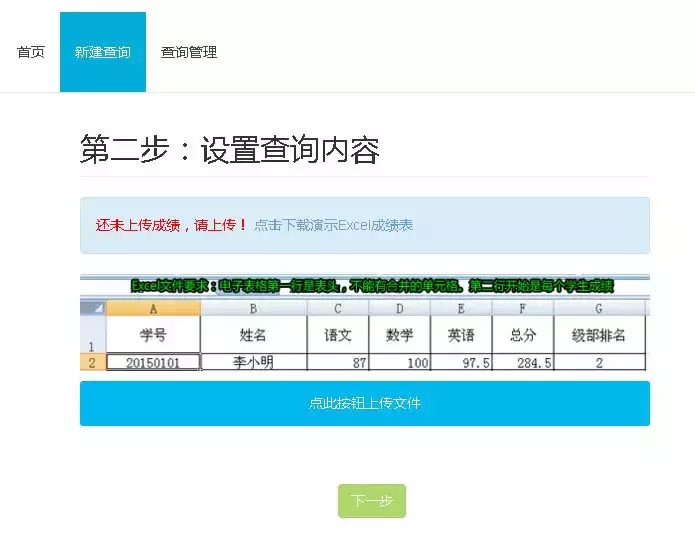Click cell containing 20150101
Viewport: 695px width, 537px height.
click(153, 362)
